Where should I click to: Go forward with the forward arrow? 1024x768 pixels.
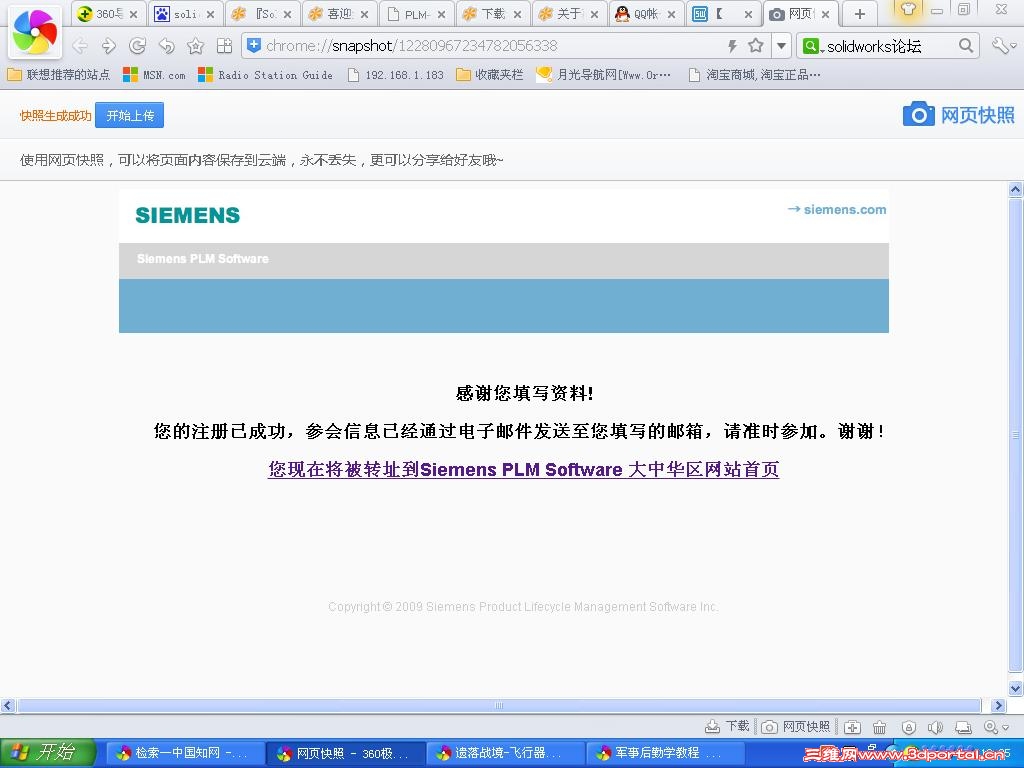pos(108,46)
